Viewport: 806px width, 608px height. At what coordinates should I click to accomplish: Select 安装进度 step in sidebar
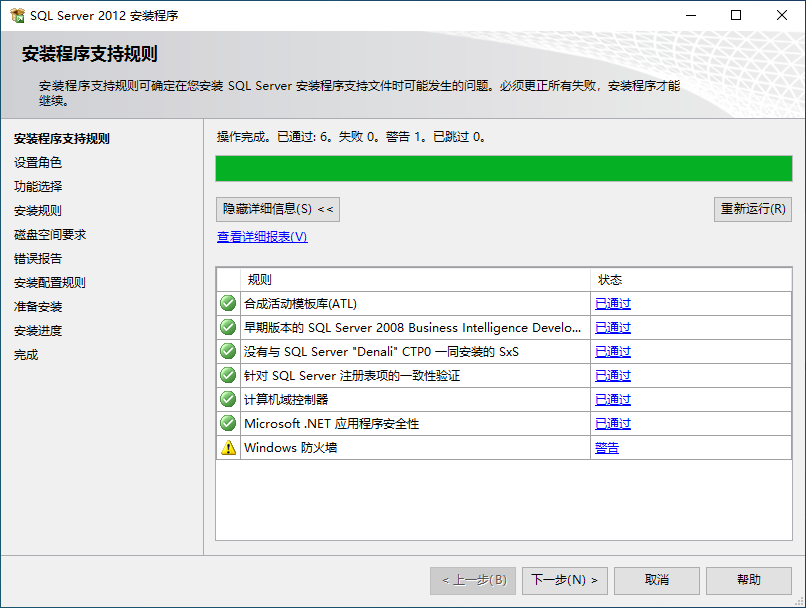(38, 330)
